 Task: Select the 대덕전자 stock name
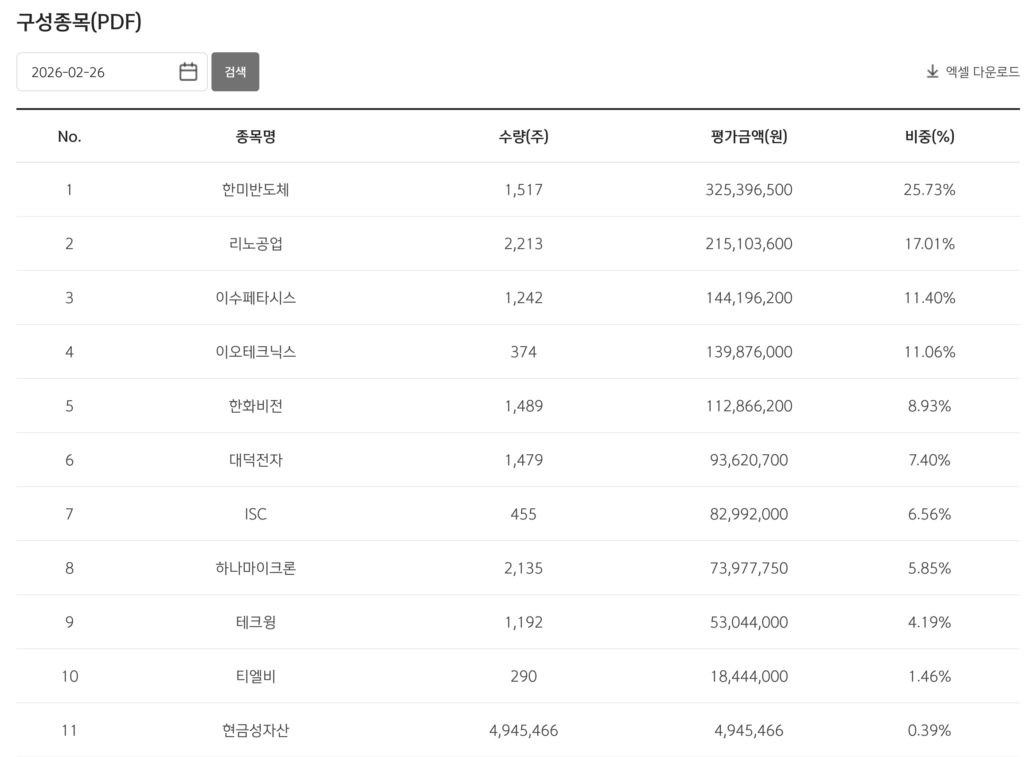[256, 460]
